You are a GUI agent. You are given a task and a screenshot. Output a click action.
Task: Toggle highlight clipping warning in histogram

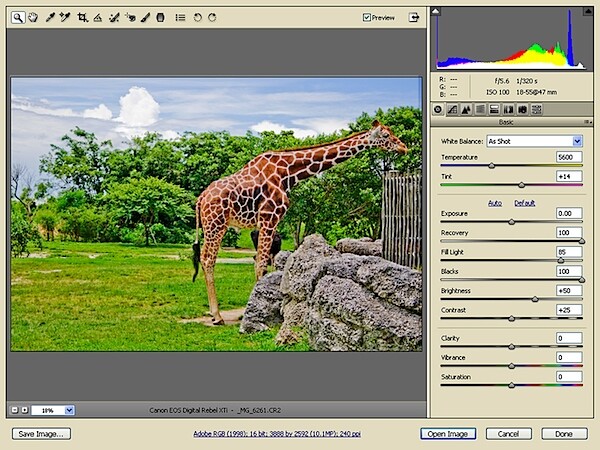click(588, 11)
